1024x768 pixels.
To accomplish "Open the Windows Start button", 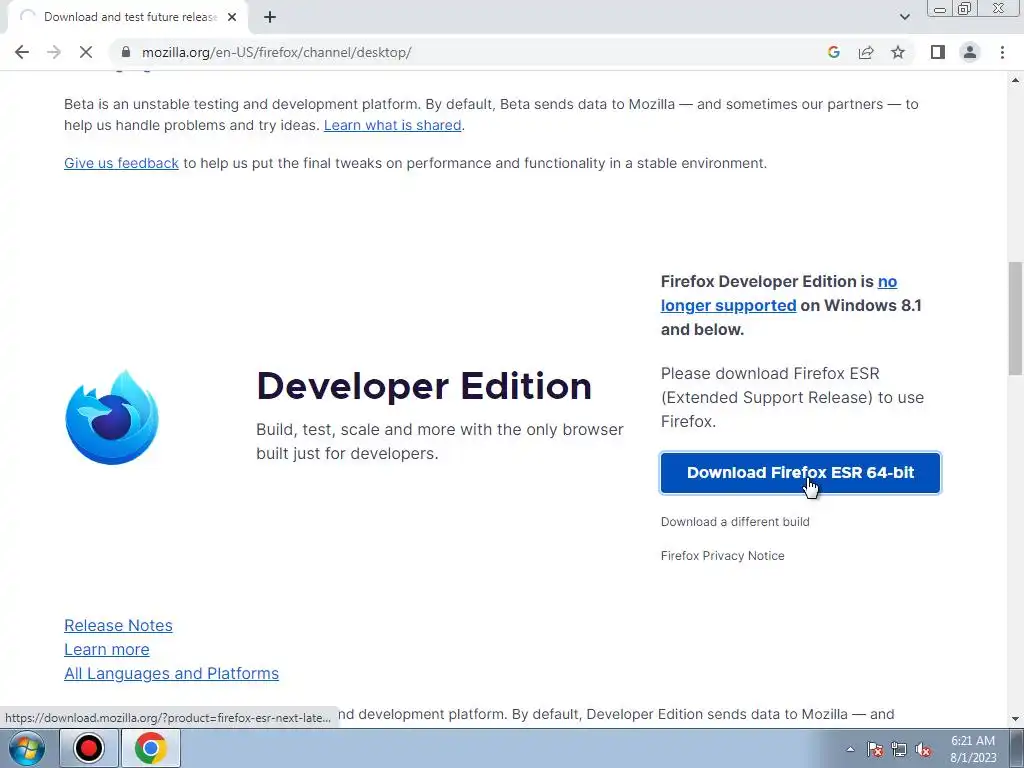I will click(26, 748).
